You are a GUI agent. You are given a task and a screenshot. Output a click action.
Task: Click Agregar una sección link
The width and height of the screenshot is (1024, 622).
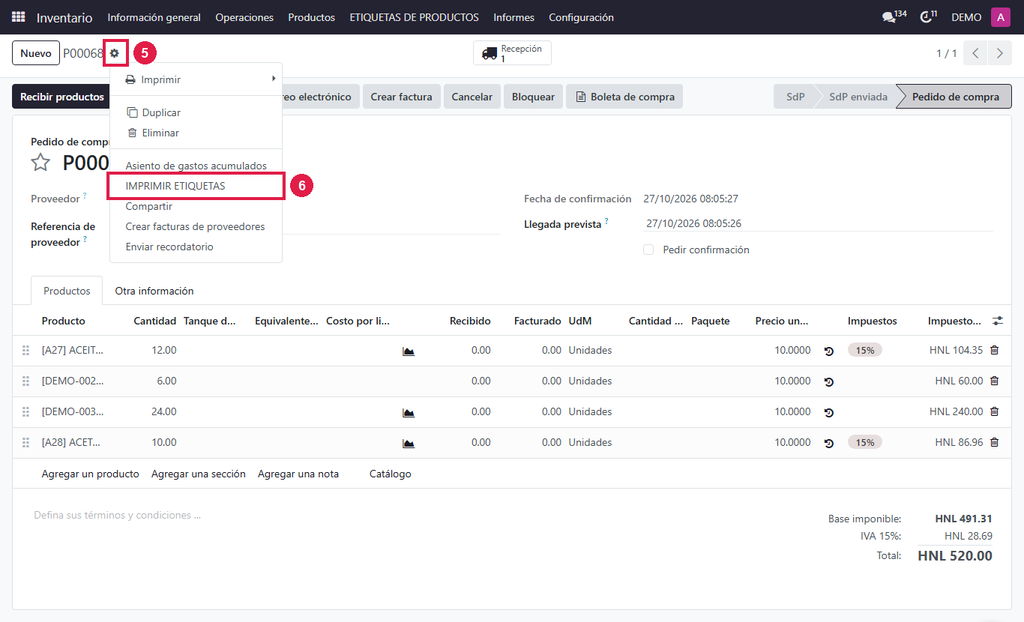pos(199,474)
